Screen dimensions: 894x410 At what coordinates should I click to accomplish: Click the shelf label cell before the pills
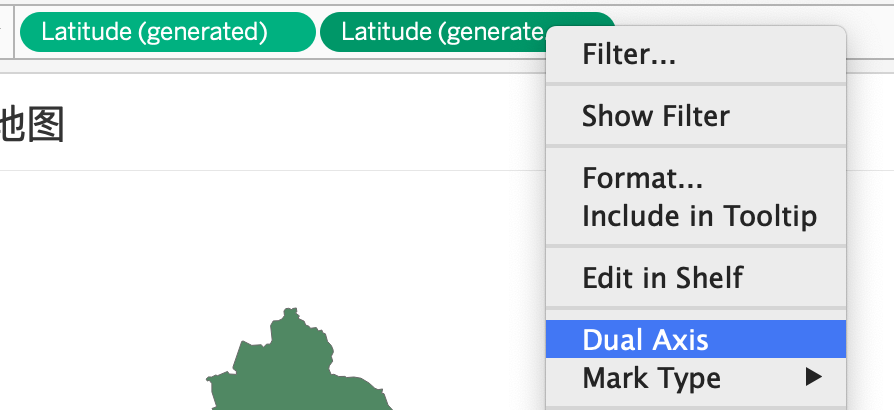[x=6, y=32]
